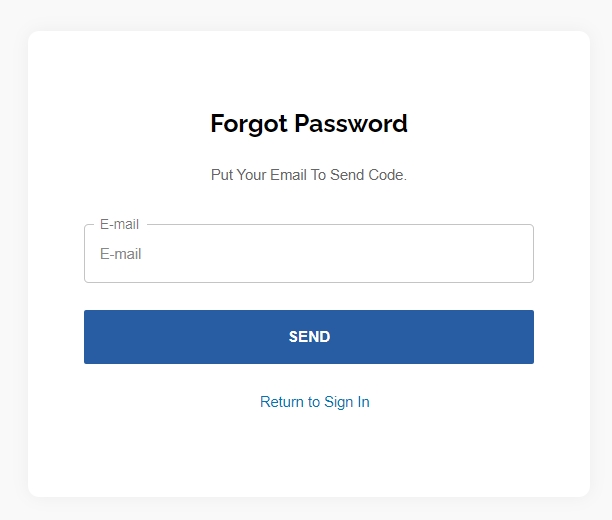Click the Forgot Password heading

[309, 124]
